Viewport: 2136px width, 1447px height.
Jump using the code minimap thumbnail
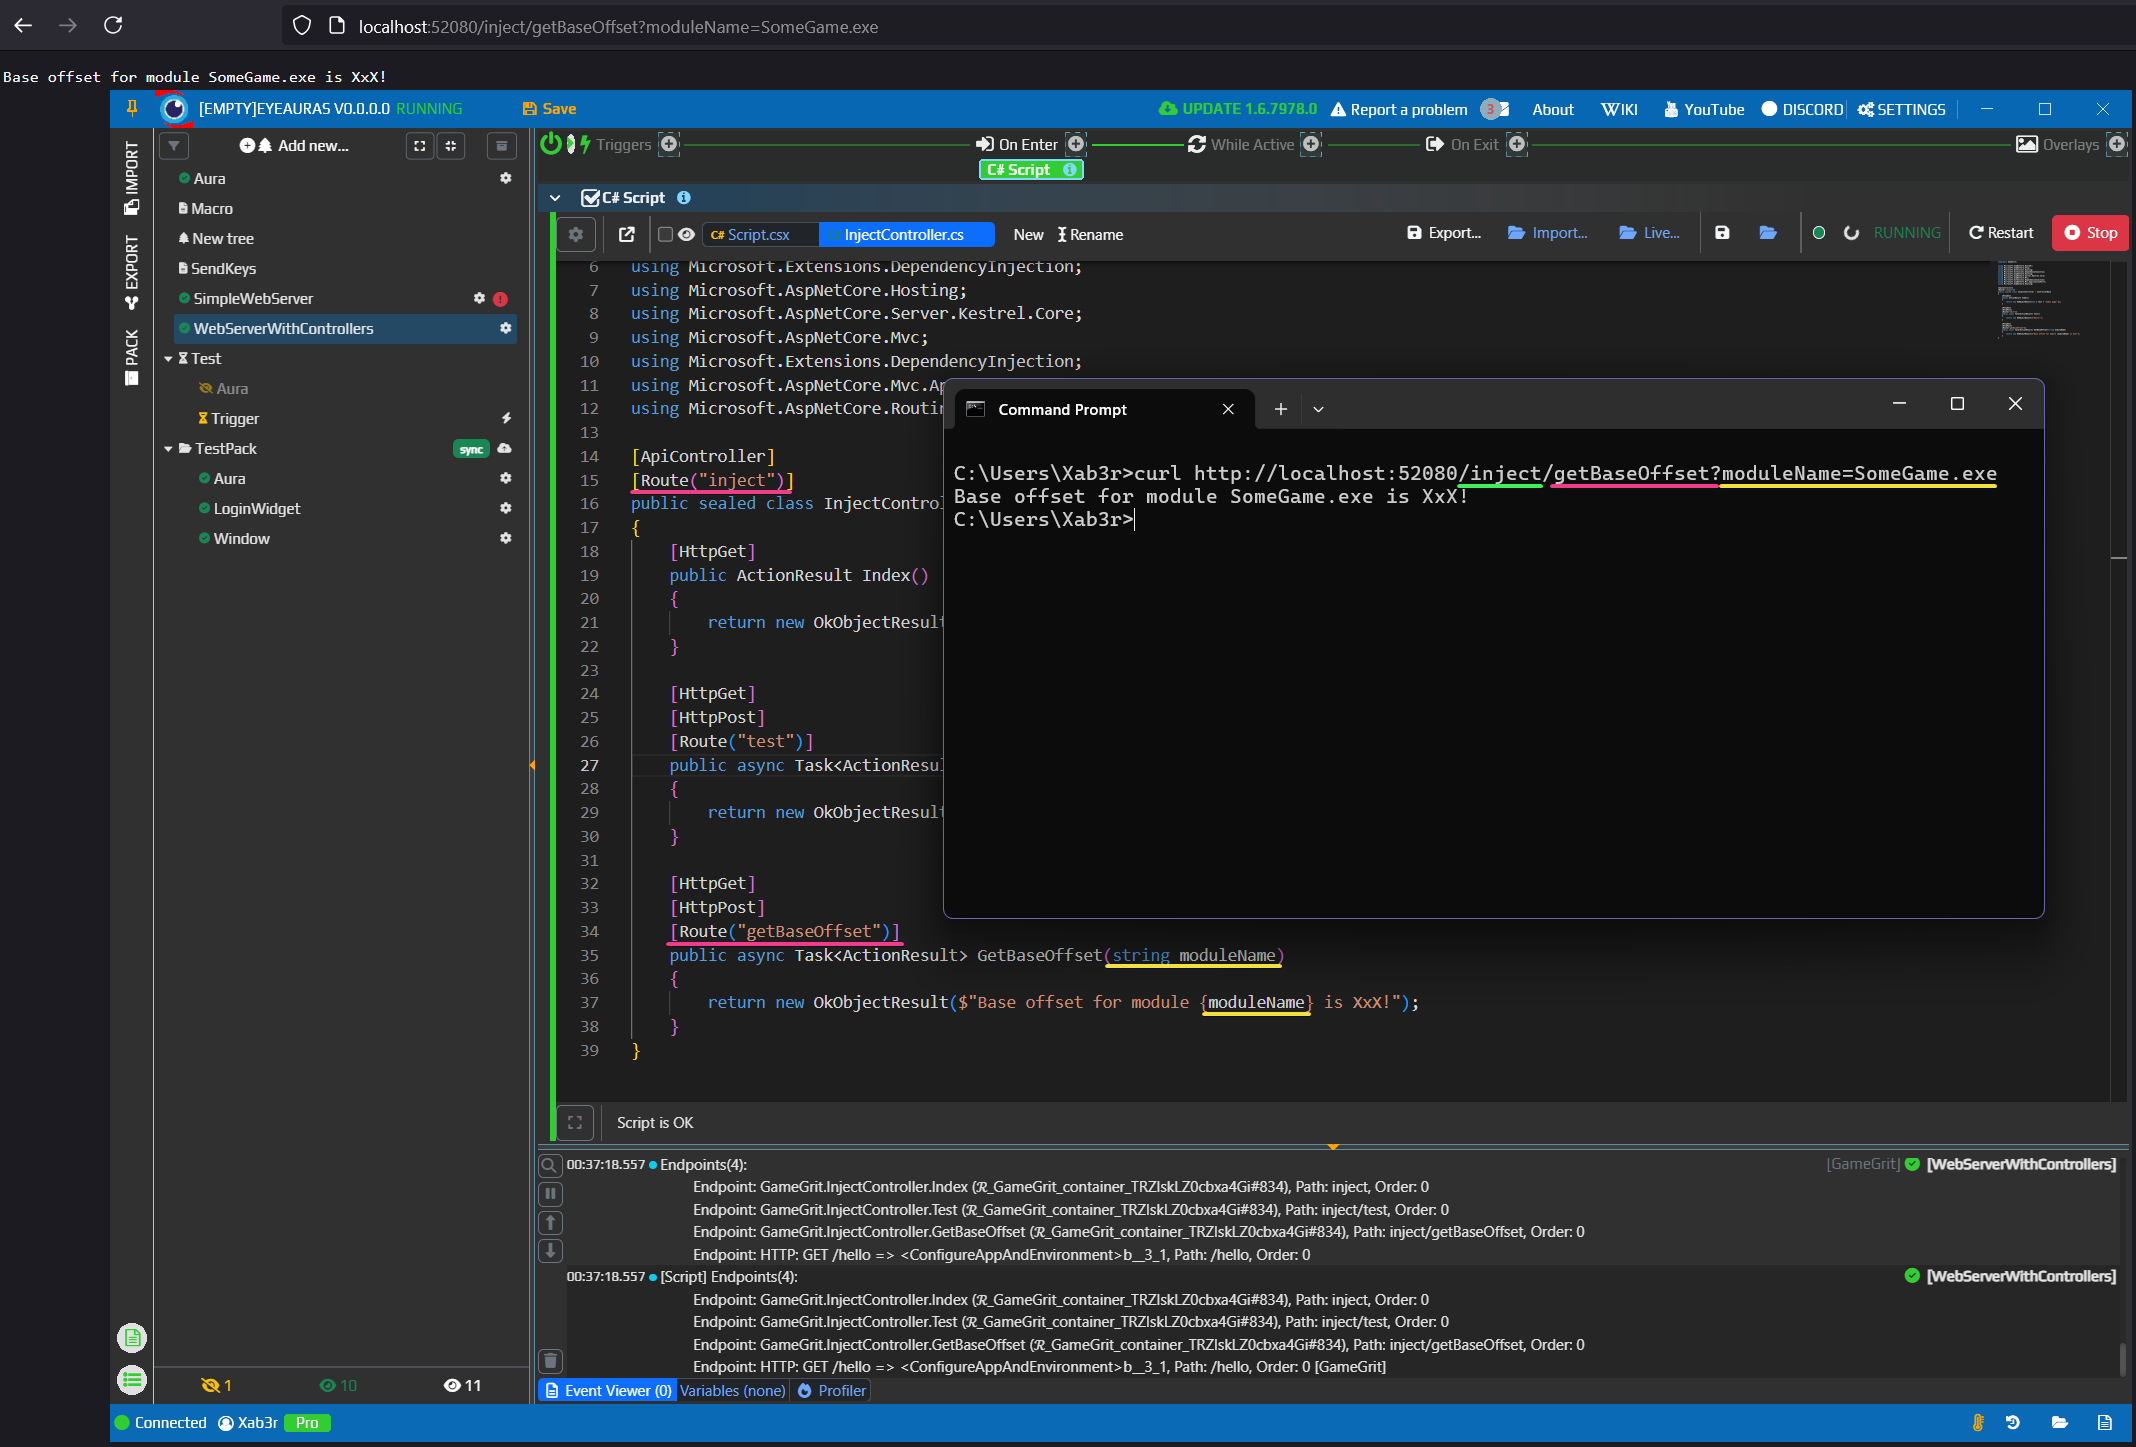[2040, 300]
